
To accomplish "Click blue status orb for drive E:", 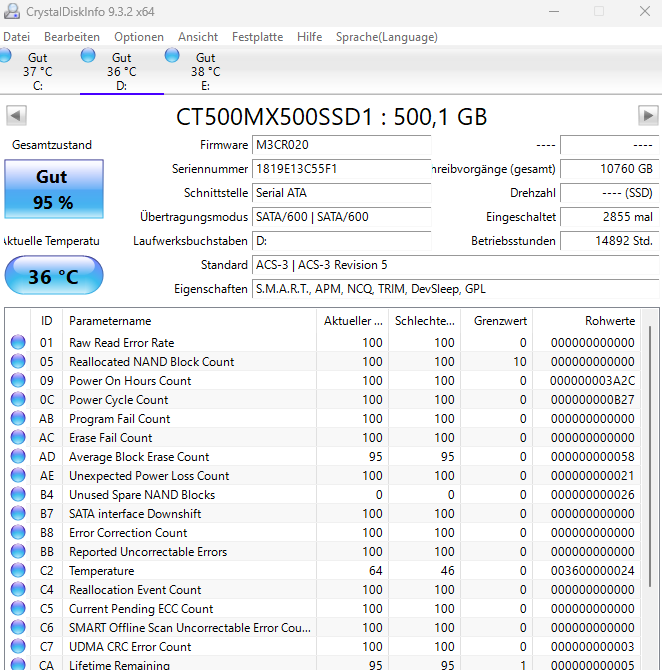I will point(172,55).
